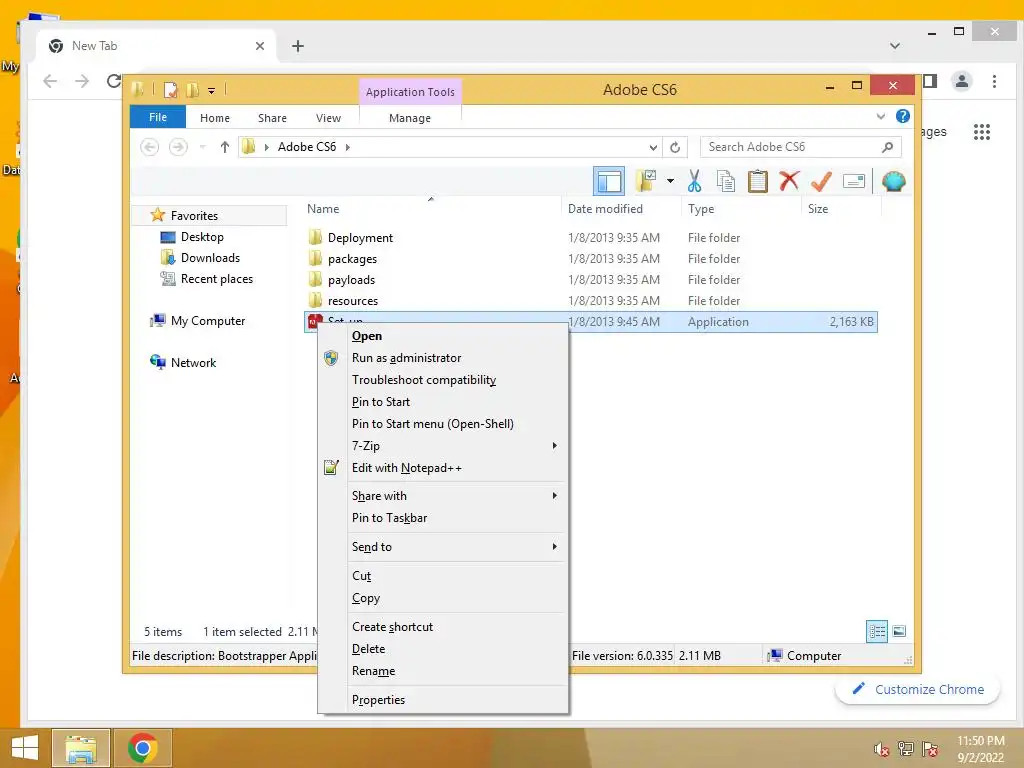Open the Customize Quick Access Toolbar dropdown

[x=212, y=90]
